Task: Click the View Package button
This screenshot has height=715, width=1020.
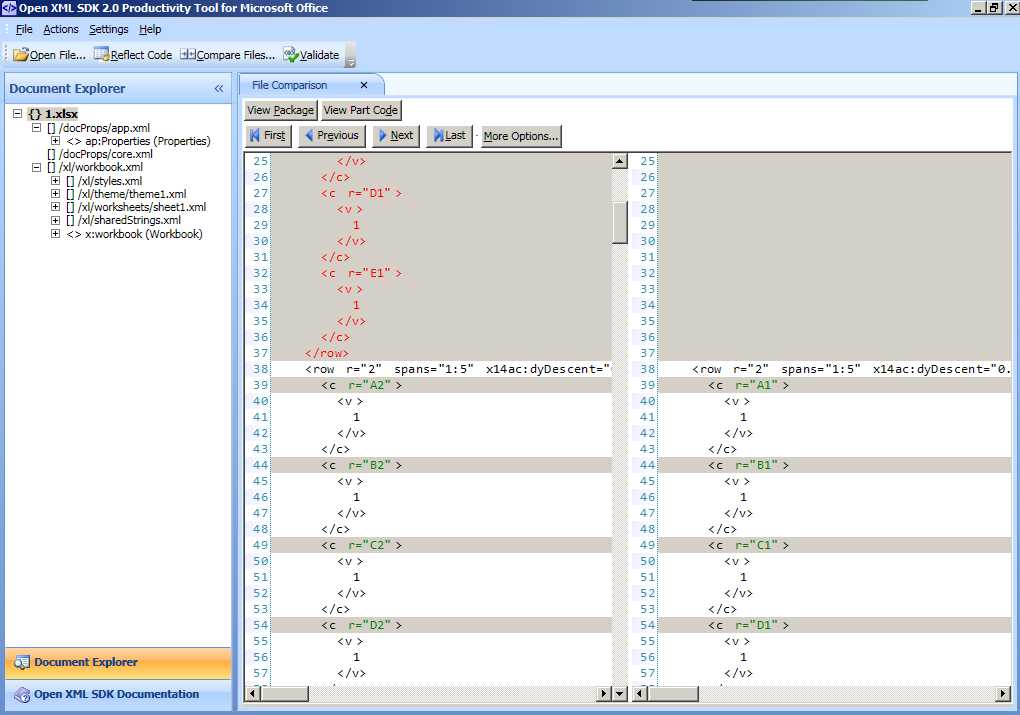Action: point(280,110)
